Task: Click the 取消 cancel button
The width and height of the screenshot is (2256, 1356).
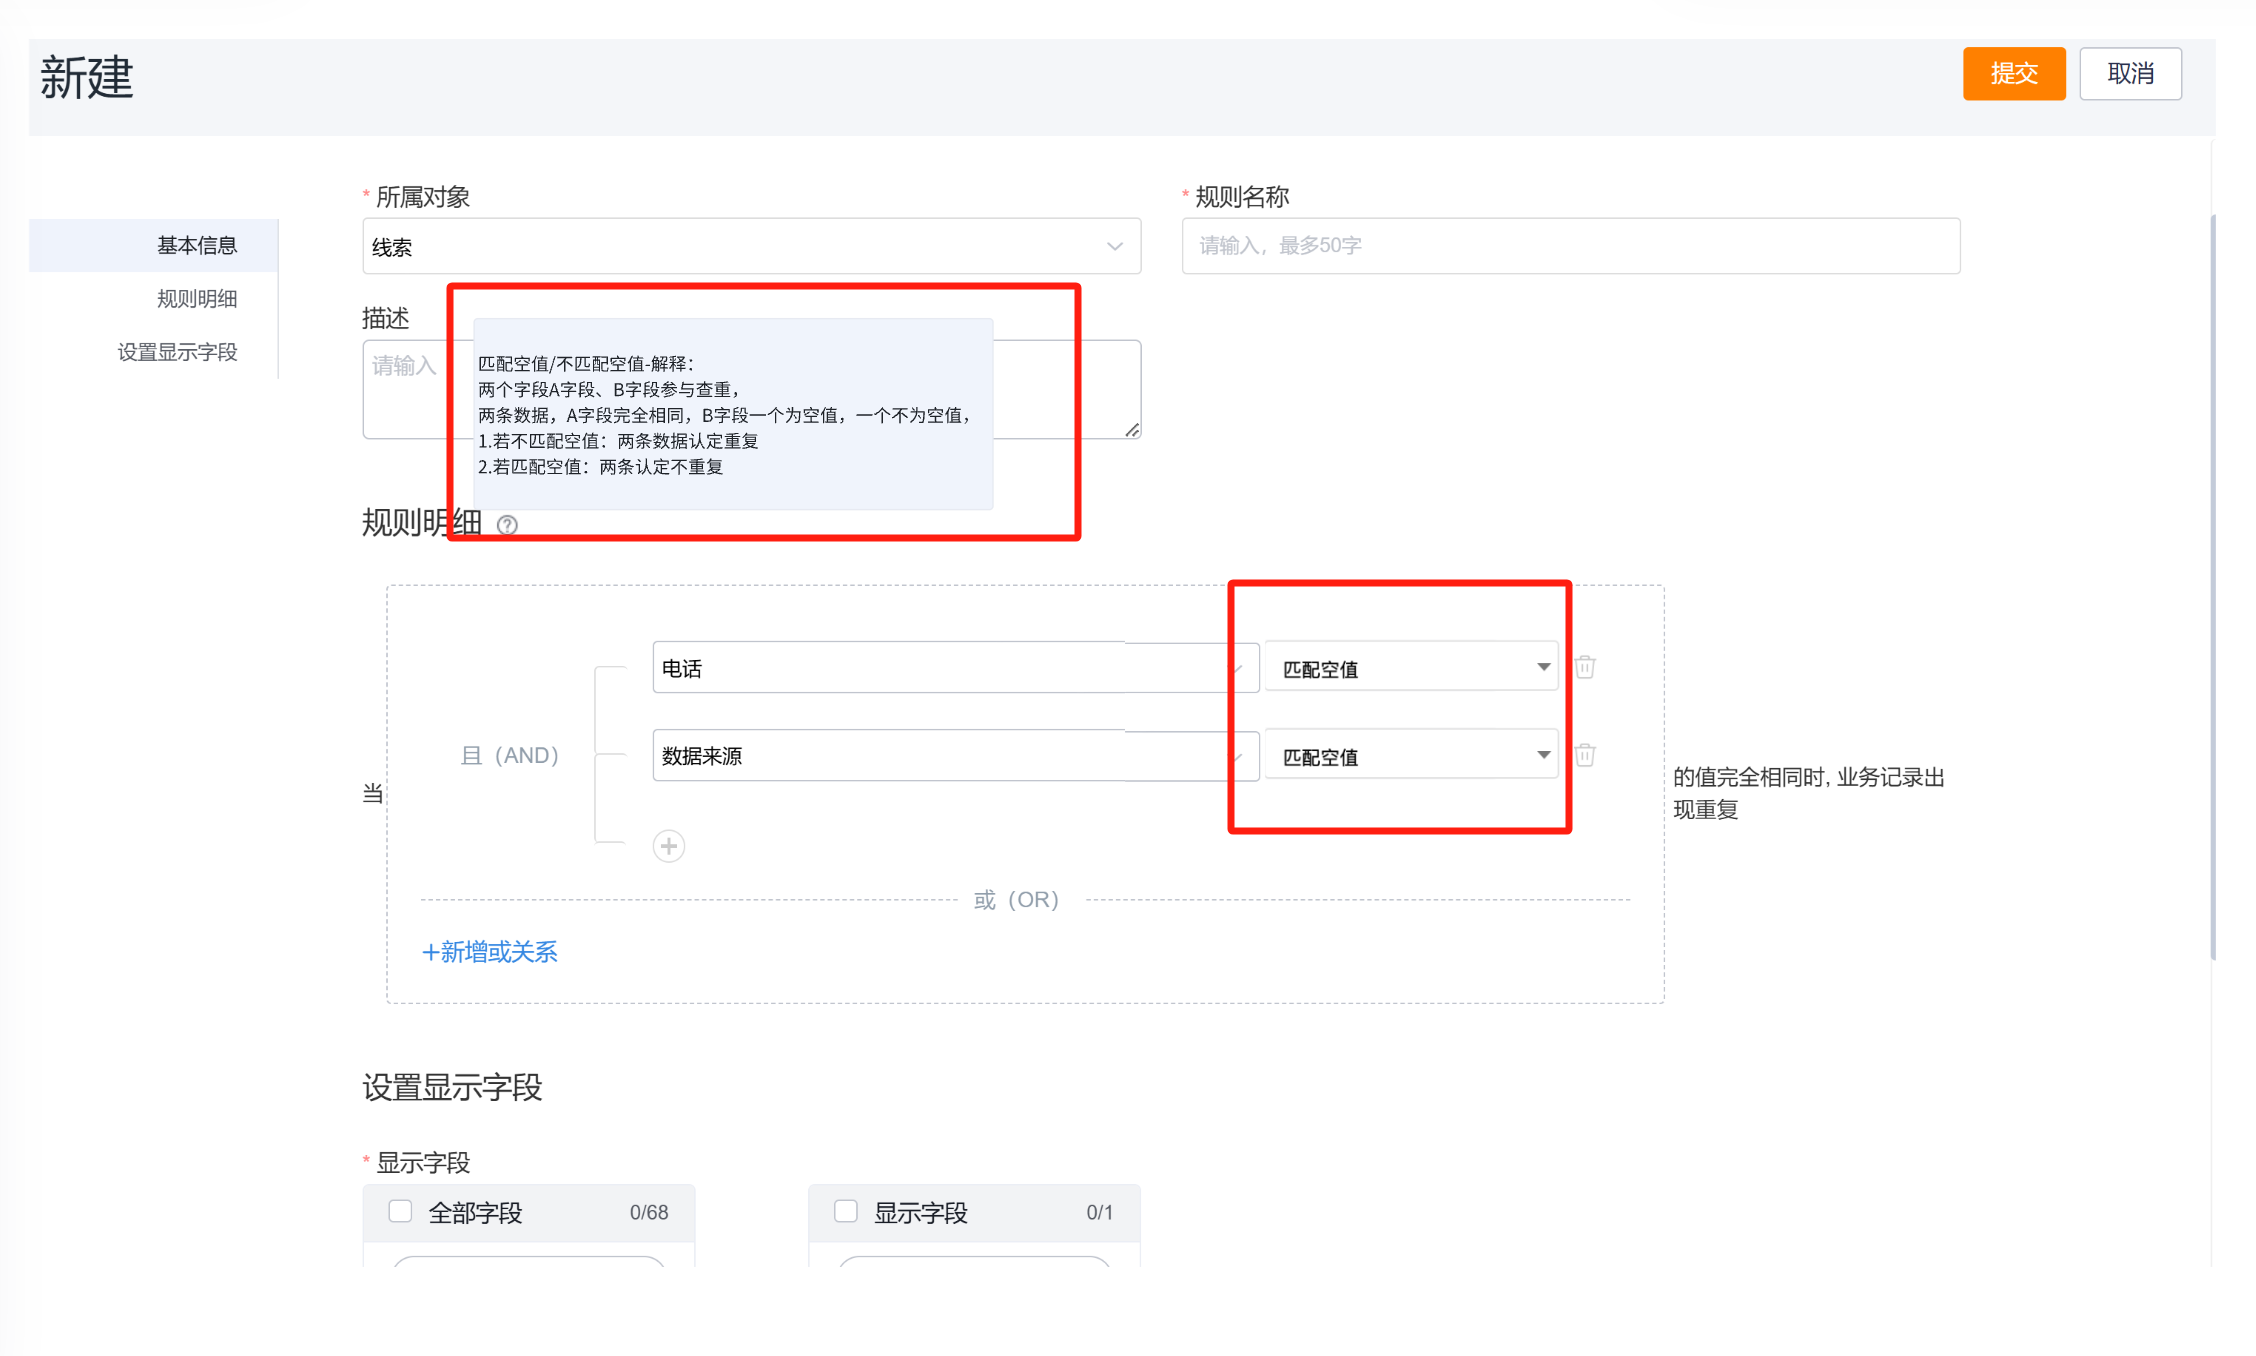Action: 2130,73
